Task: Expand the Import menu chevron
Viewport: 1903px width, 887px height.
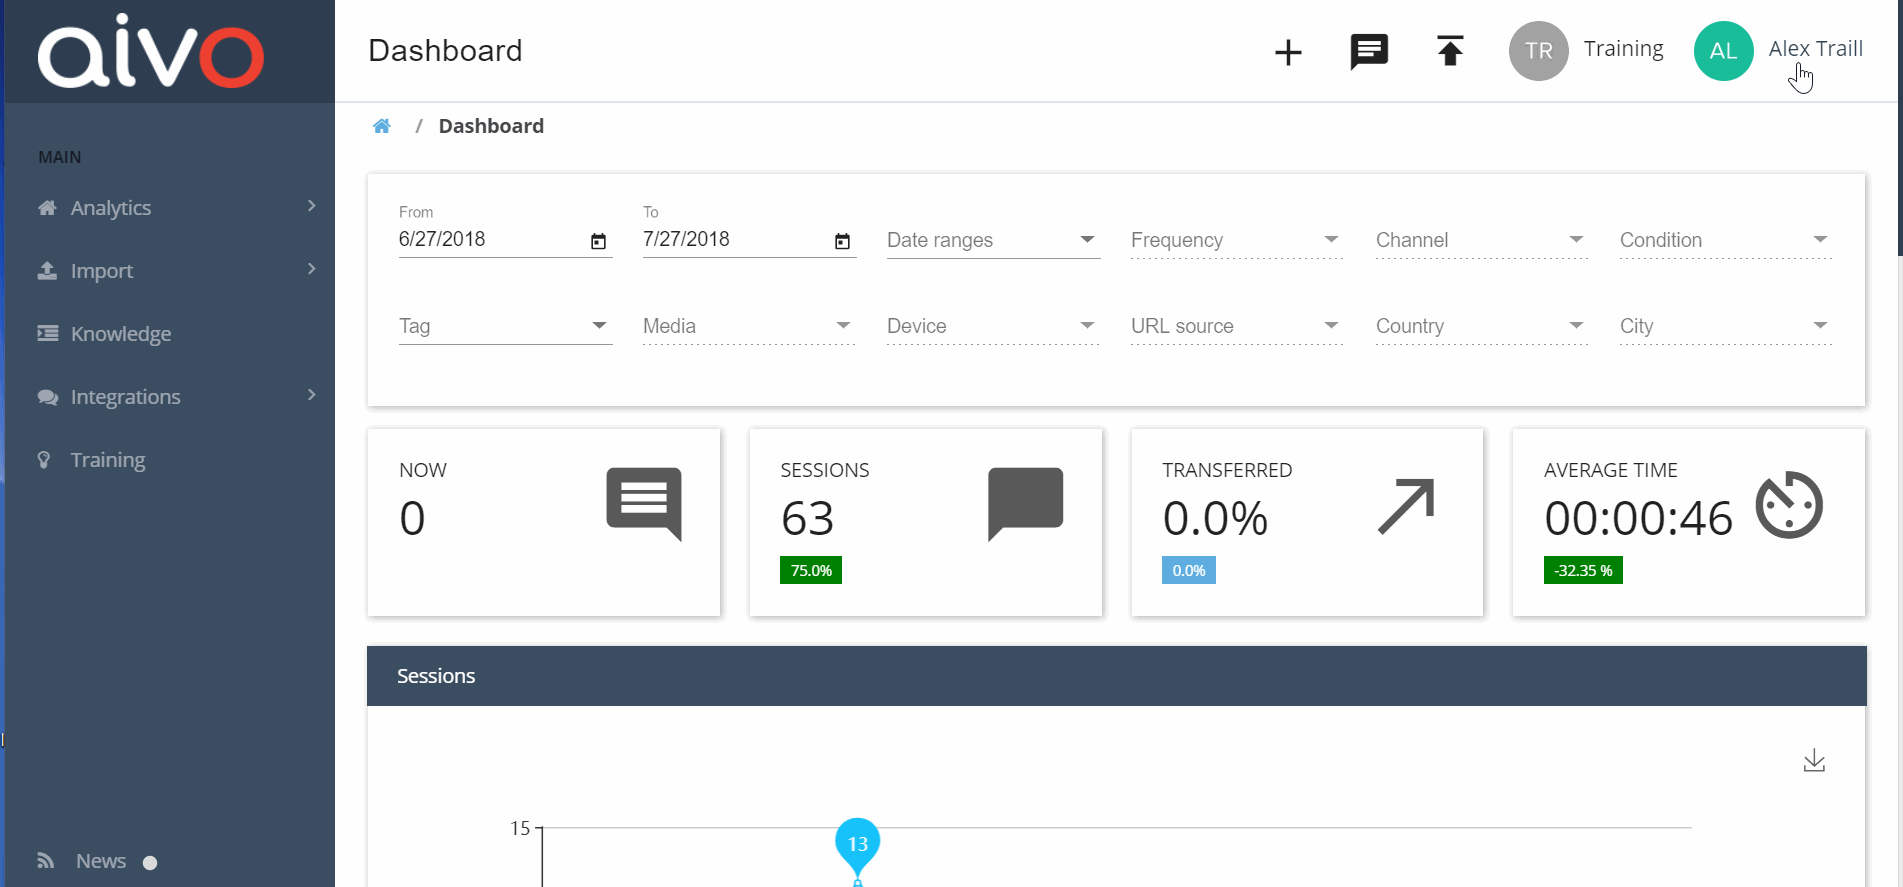Action: point(312,269)
